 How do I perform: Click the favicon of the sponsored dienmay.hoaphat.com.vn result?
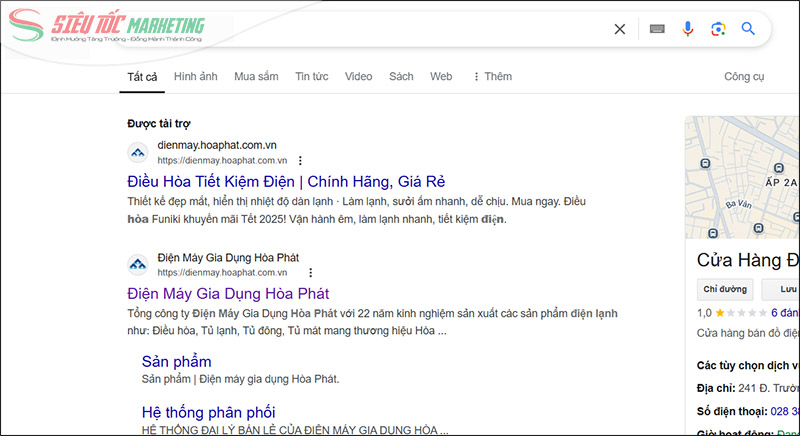click(138, 152)
